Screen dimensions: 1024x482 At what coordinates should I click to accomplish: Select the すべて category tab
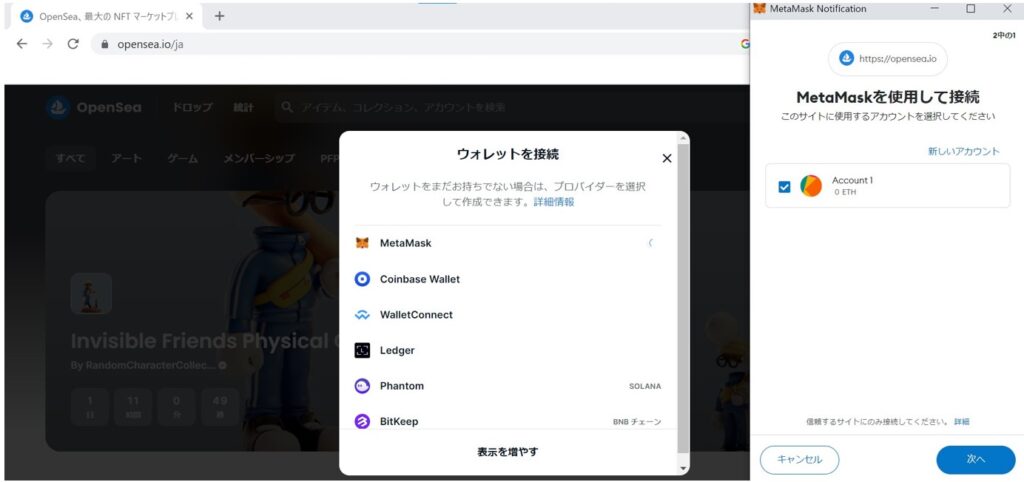70,158
